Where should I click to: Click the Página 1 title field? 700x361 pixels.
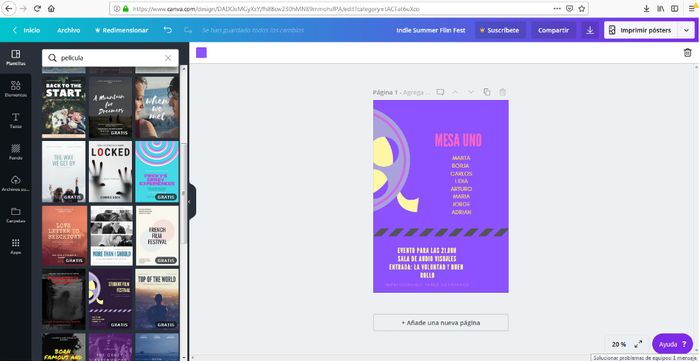pyautogui.click(x=401, y=92)
